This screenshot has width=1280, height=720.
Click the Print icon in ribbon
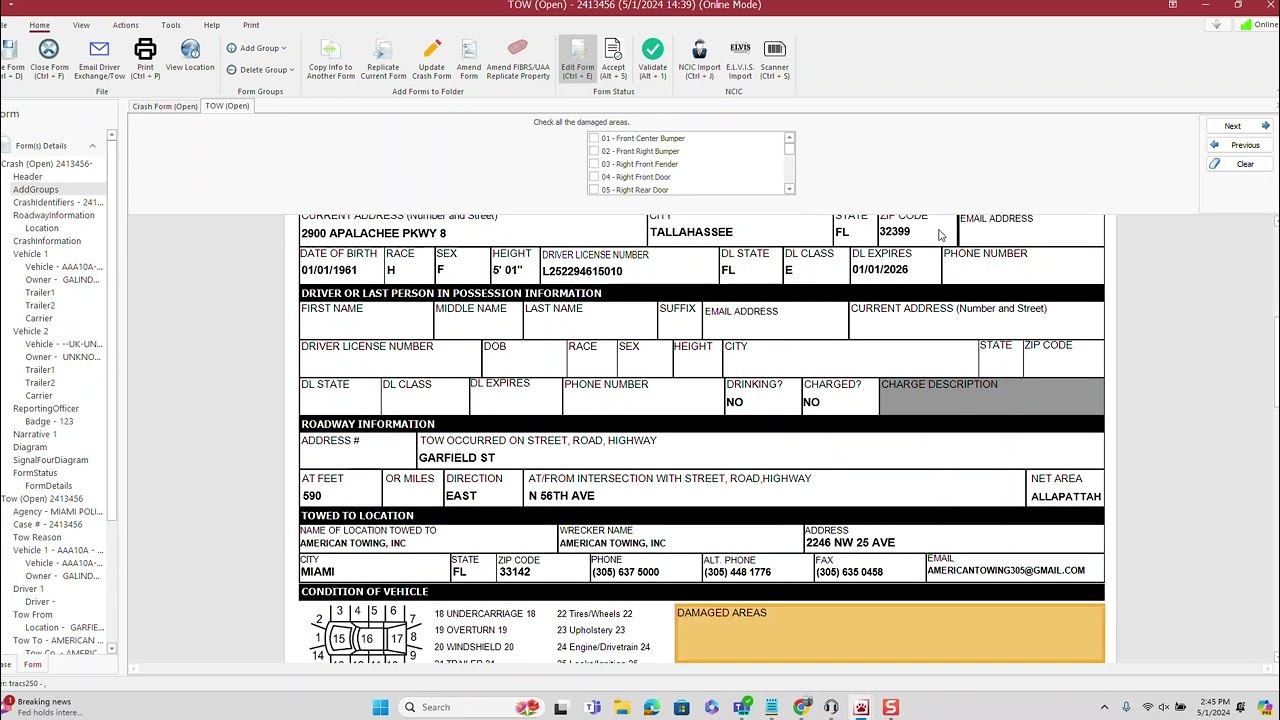tap(145, 49)
